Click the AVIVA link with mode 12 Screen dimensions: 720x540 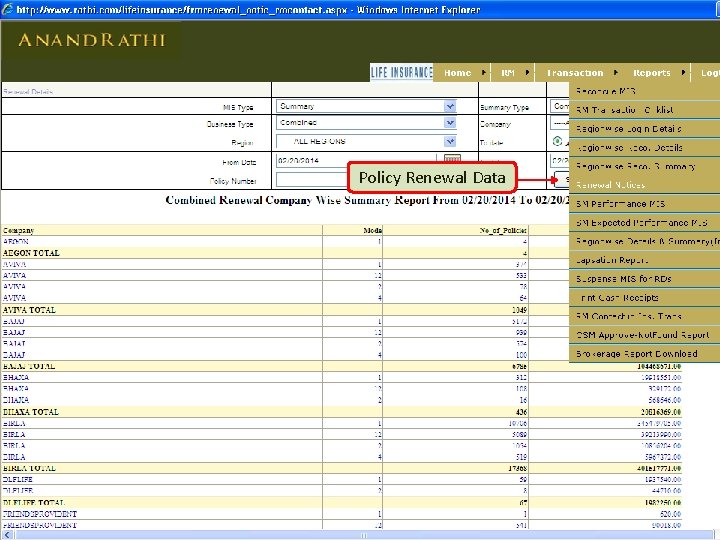(x=14, y=276)
